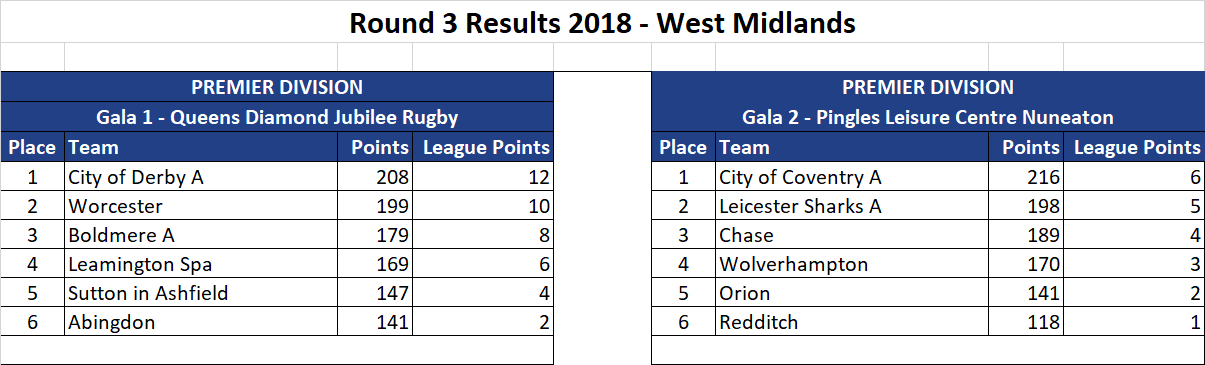Click the City of Derby A team cell

[200, 178]
